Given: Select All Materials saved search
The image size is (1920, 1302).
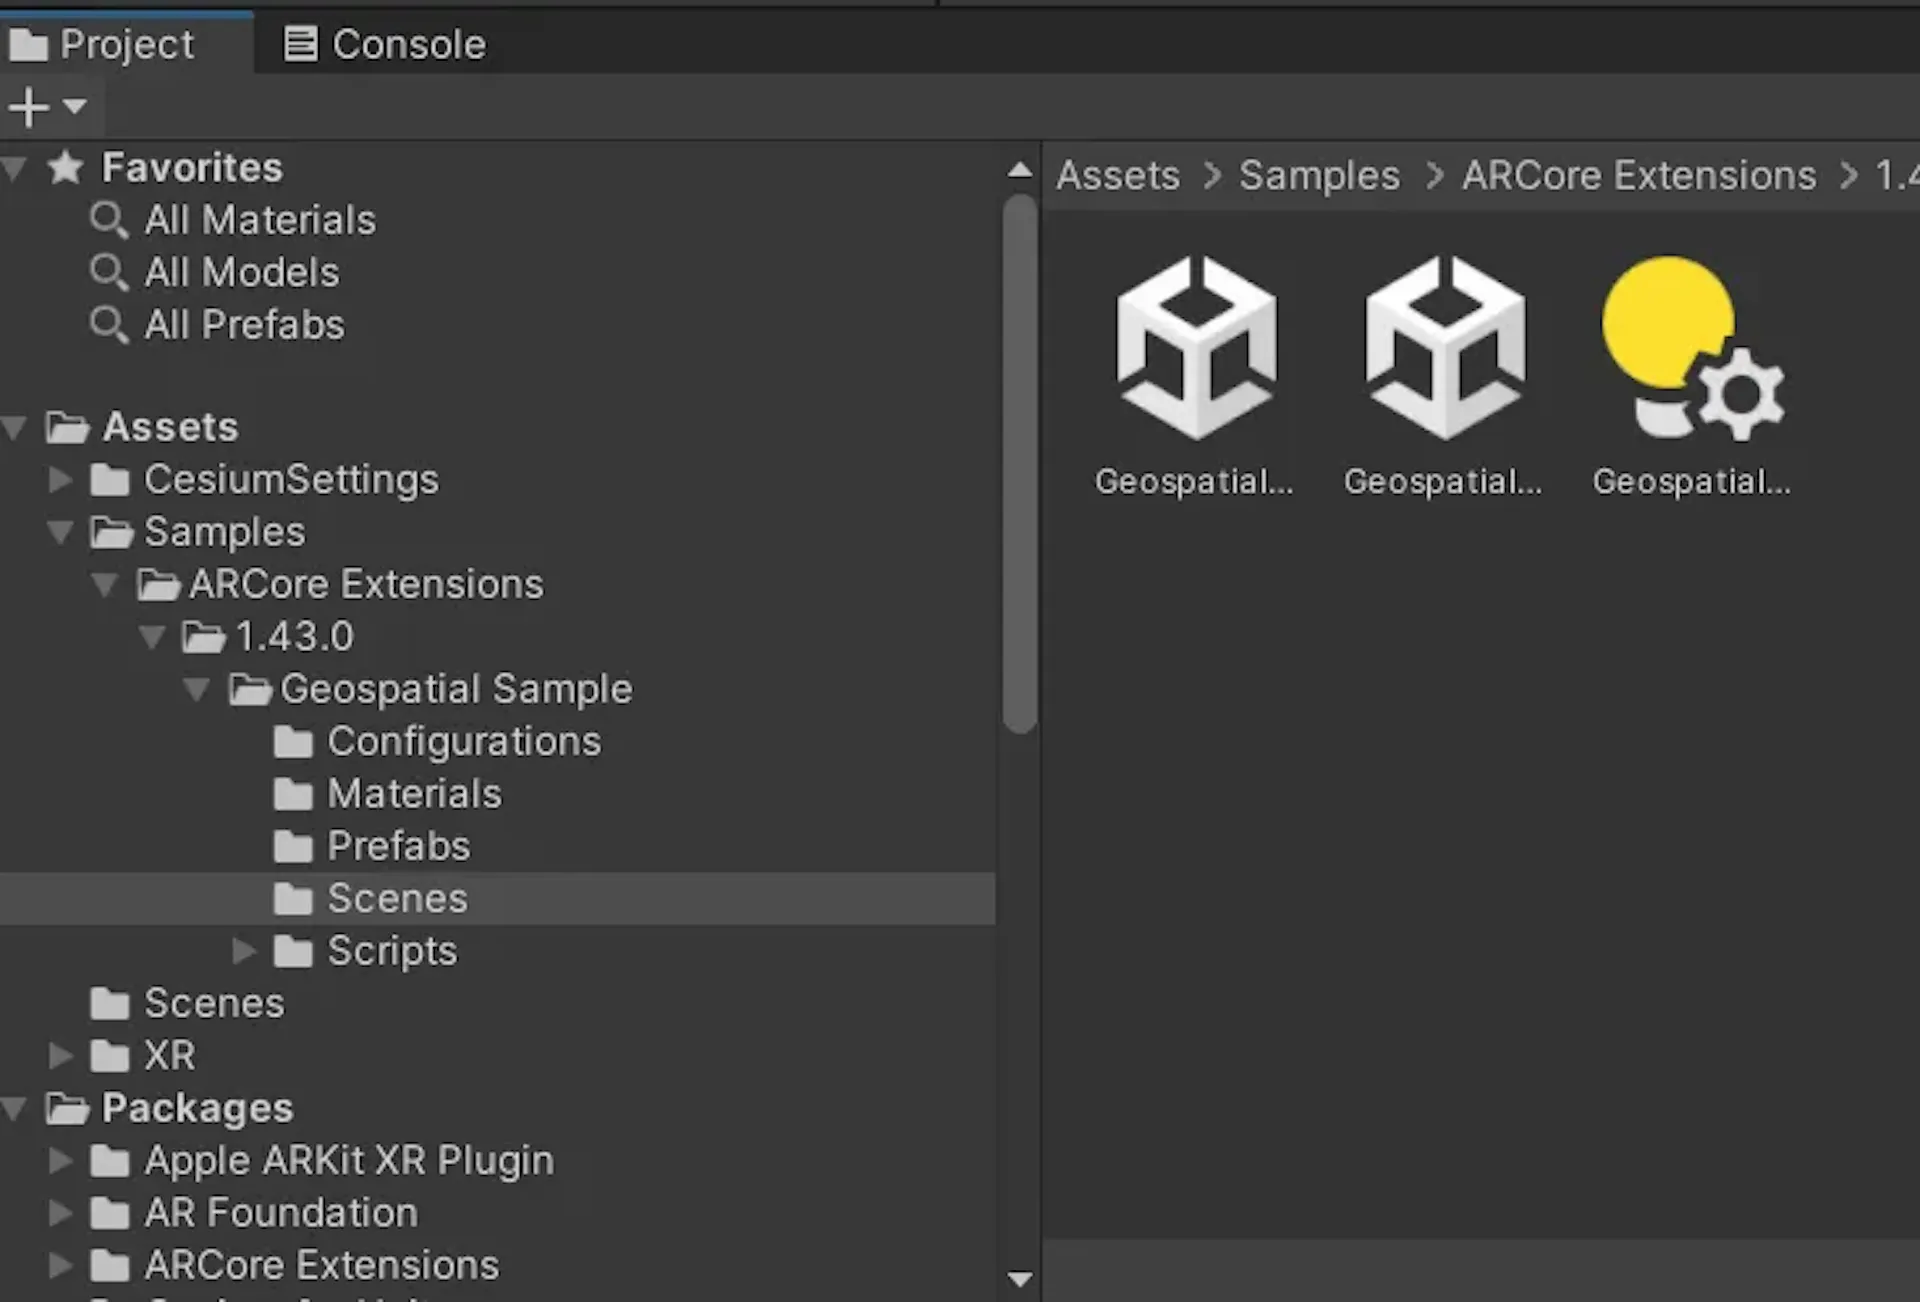Looking at the screenshot, I should [260, 220].
